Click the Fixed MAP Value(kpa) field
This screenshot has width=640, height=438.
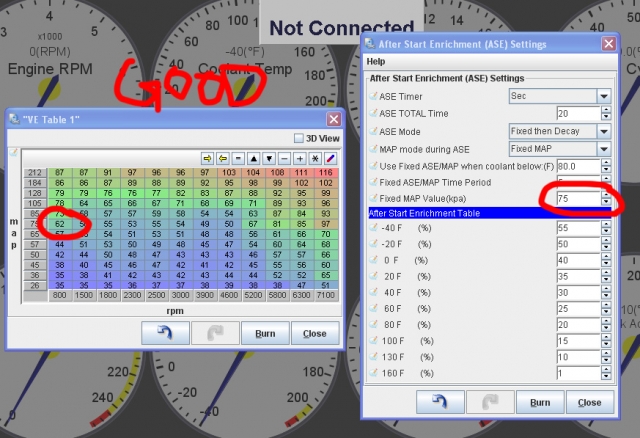(578, 199)
